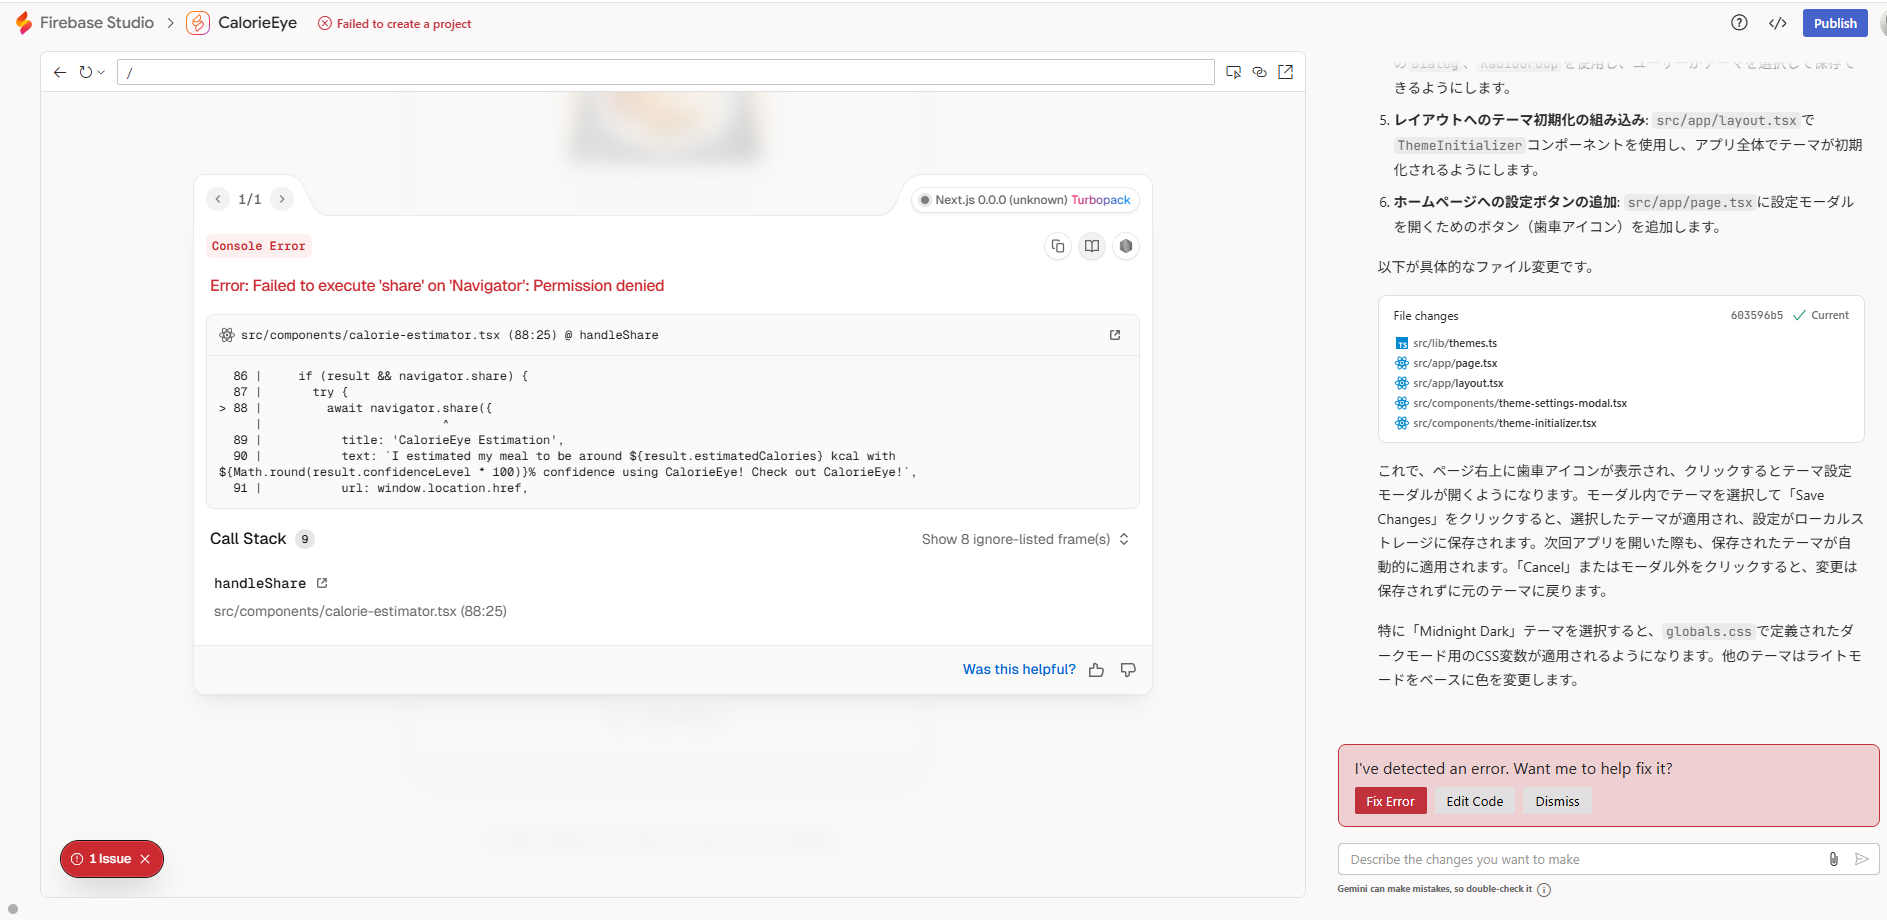Dismiss the detected error prompt
Image resolution: width=1887 pixels, height=920 pixels.
pos(1557,801)
